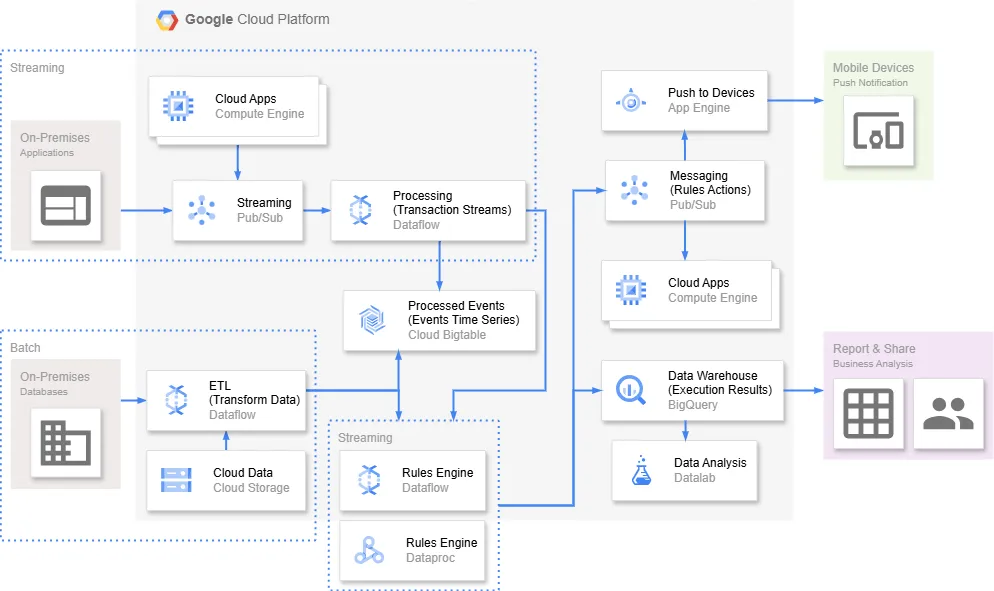Select the Data Warehouse (Execution Results) label
This screenshot has width=994, height=591.
(720, 383)
